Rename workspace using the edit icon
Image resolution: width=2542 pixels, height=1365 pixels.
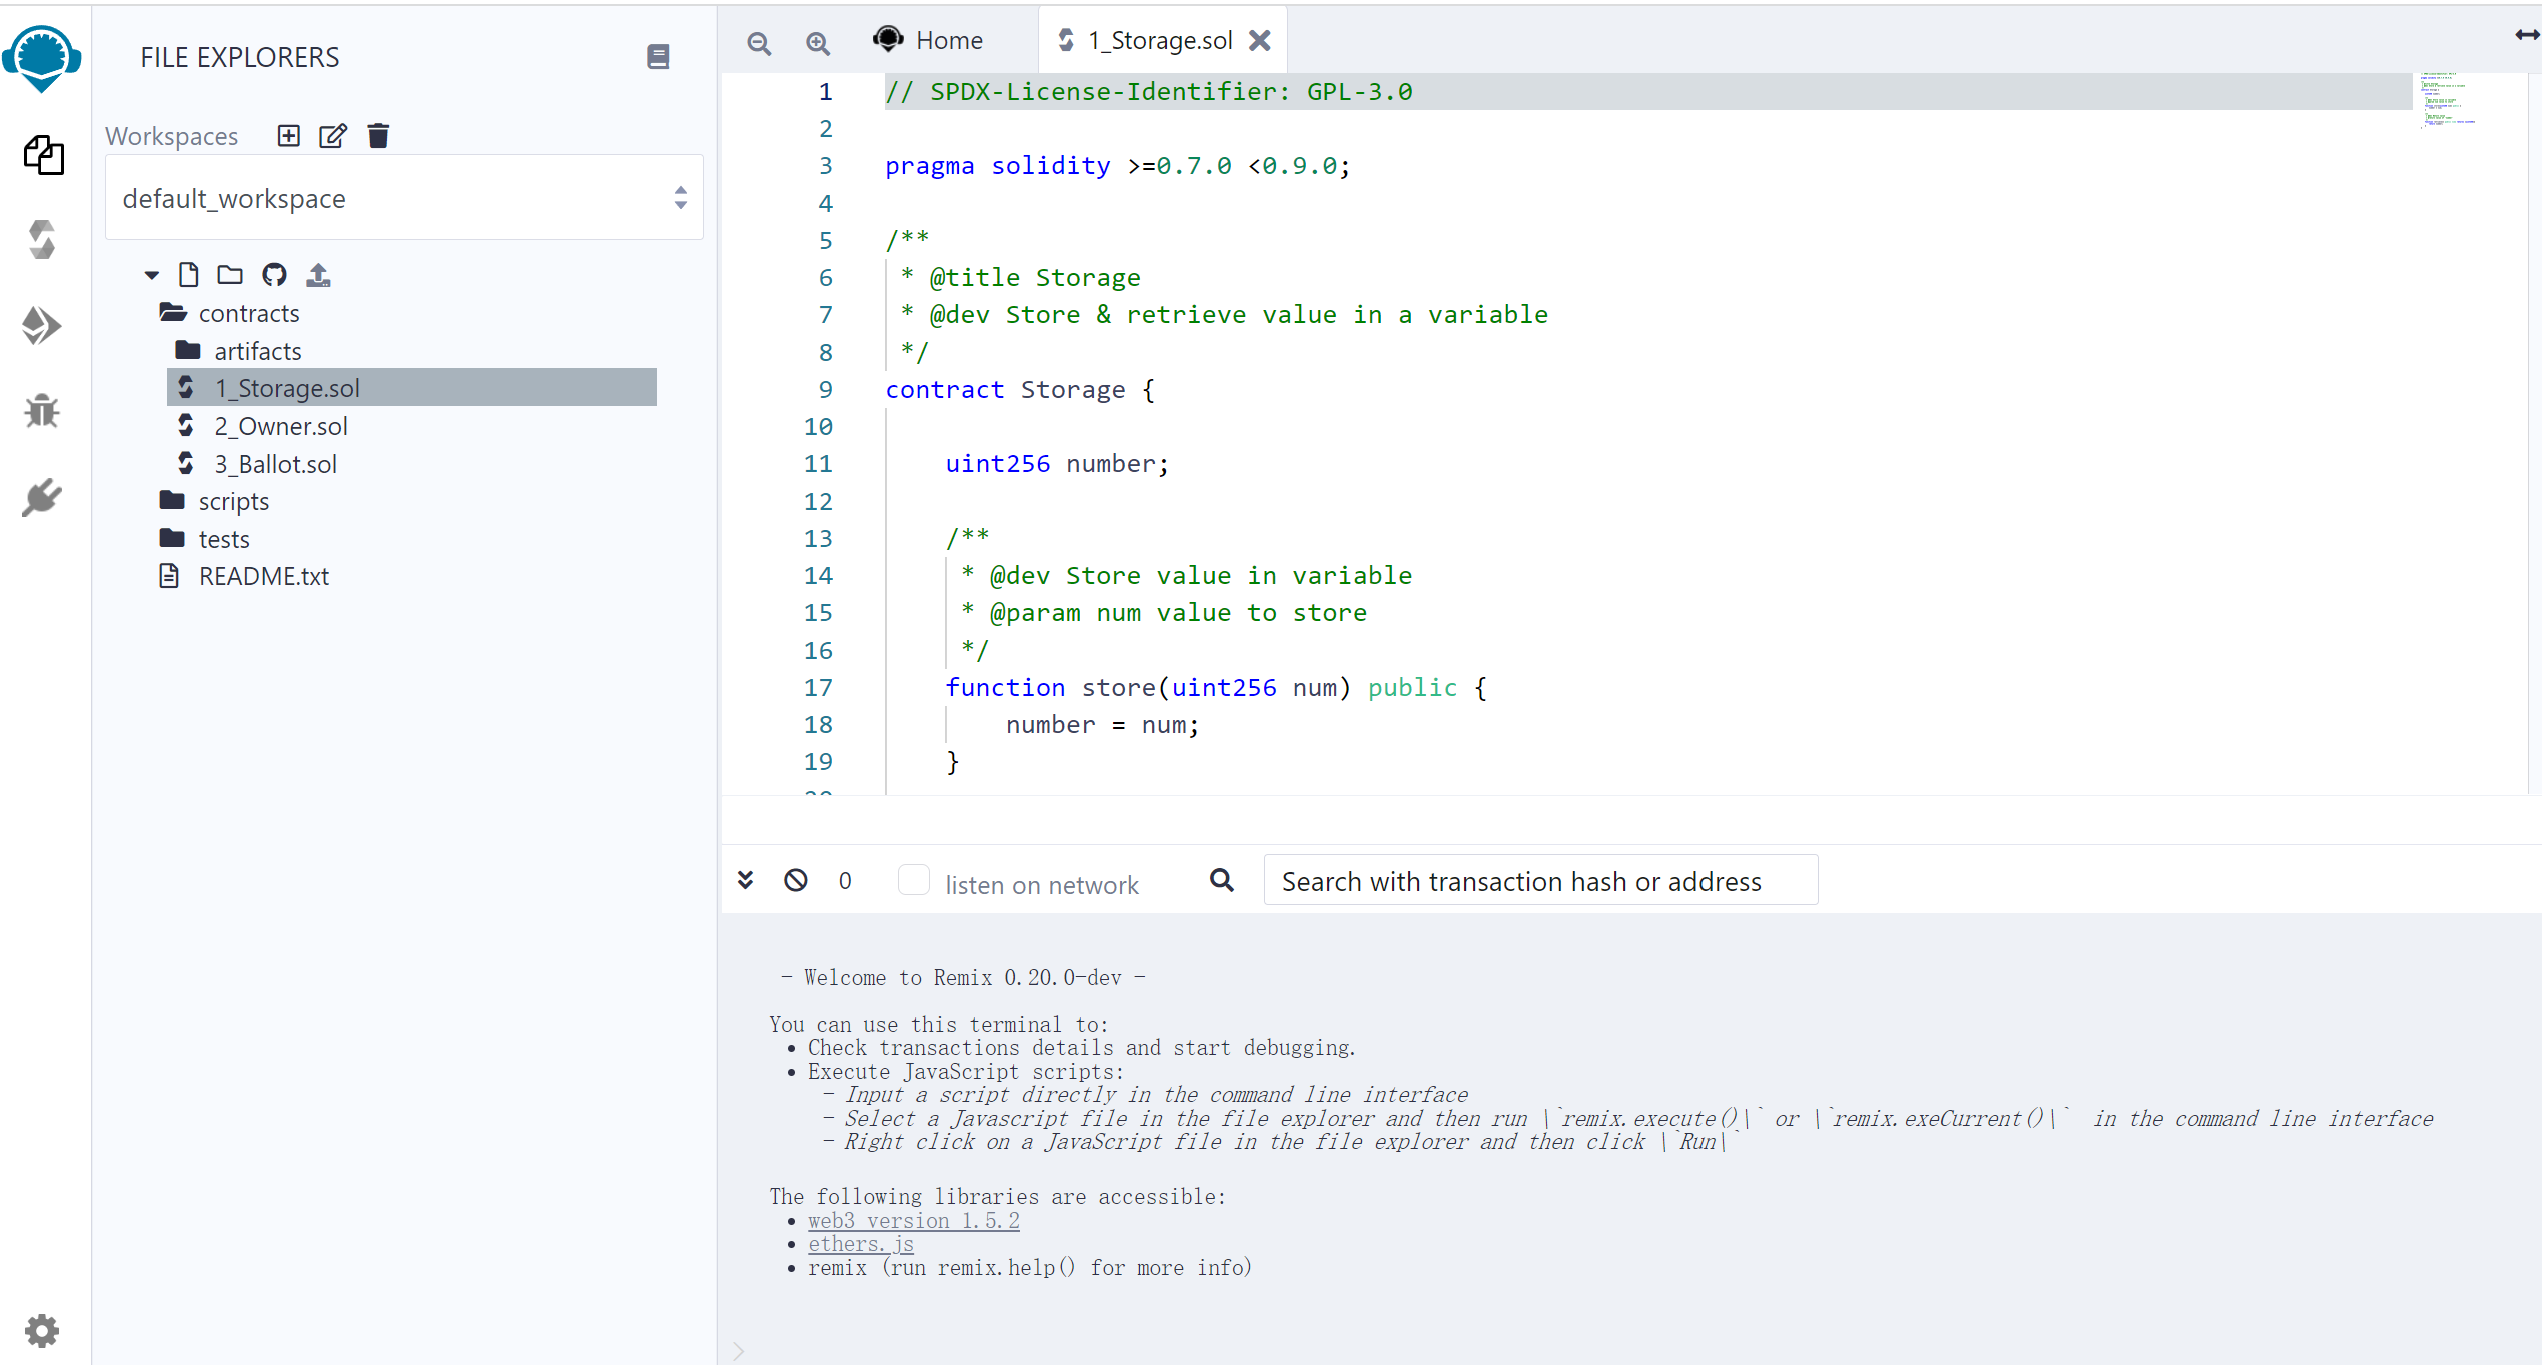(x=333, y=135)
